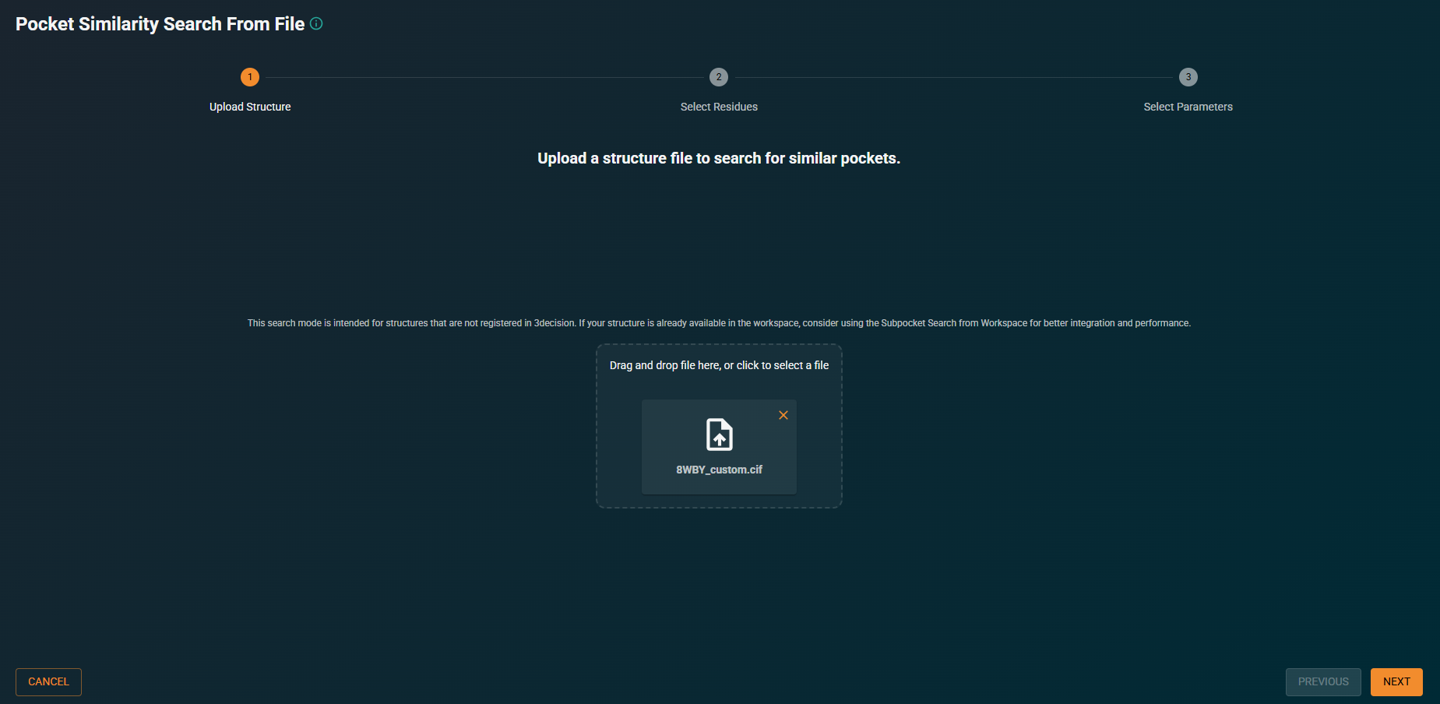Open file picker via drag and drop zone
Viewport: 1440px width, 704px height.
(x=718, y=365)
